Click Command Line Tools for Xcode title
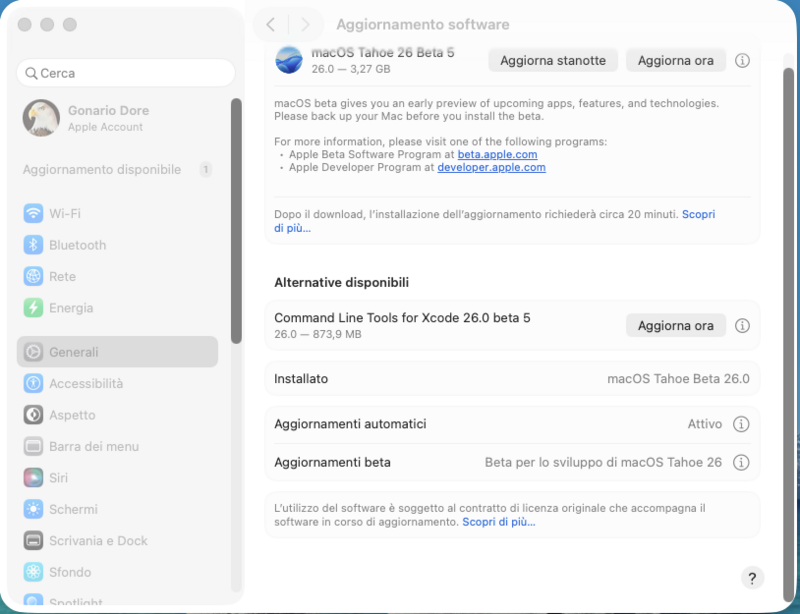 tap(402, 318)
